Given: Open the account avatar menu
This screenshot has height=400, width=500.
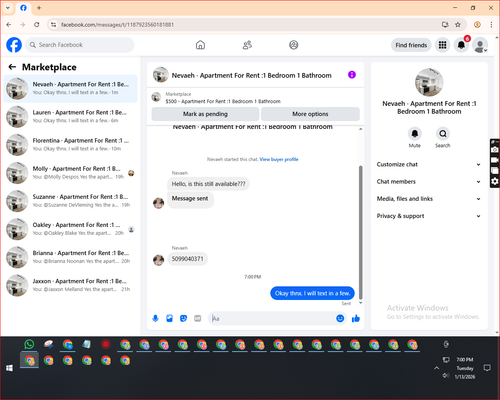Looking at the screenshot, I should (x=480, y=45).
